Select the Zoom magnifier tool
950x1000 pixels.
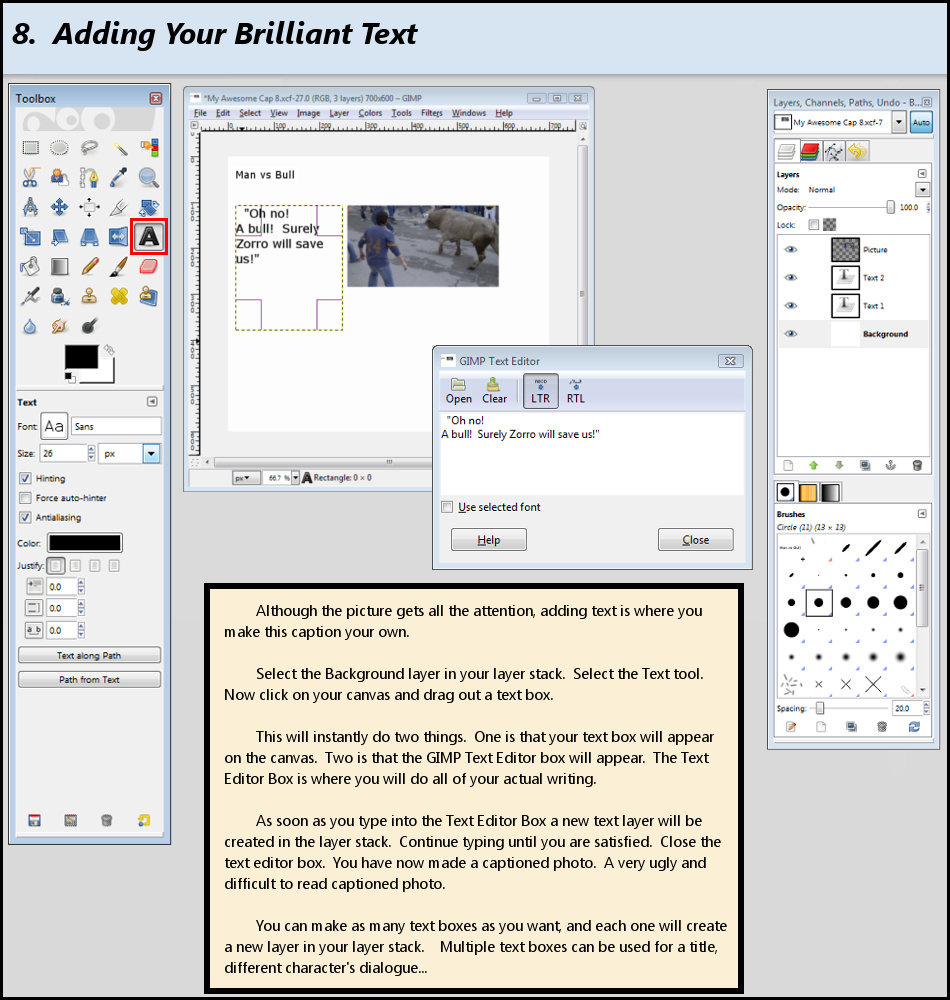tap(149, 177)
